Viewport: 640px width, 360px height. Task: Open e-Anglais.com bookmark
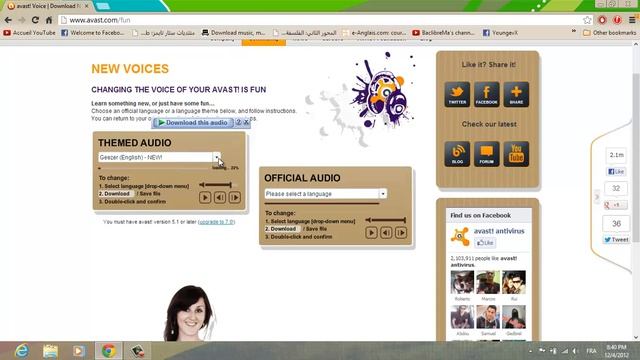coord(374,33)
